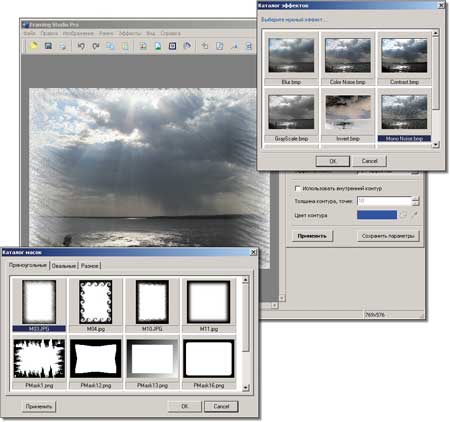Select the Invert.bmp effect thumbnail
Image resolution: width=450 pixels, height=422 pixels.
[348, 112]
